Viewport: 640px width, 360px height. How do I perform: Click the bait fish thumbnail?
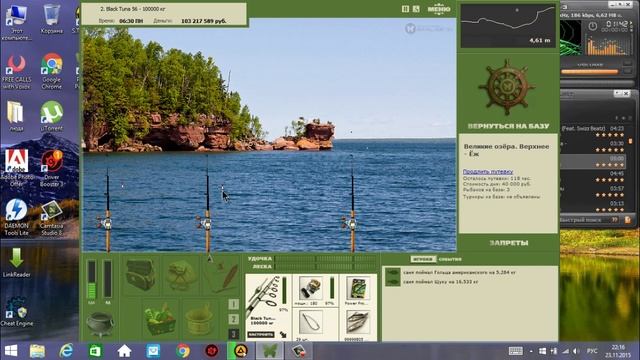click(x=358, y=322)
